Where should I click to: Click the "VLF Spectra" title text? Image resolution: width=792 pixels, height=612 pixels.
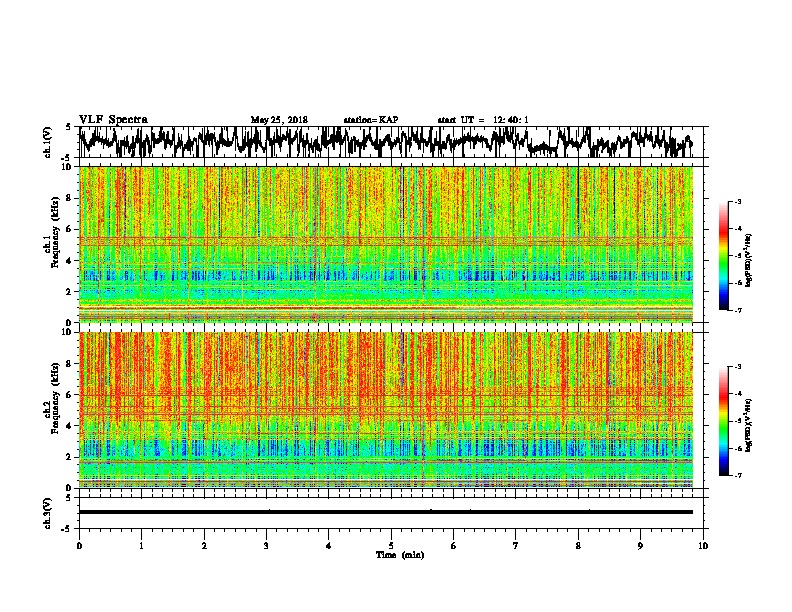tap(113, 119)
